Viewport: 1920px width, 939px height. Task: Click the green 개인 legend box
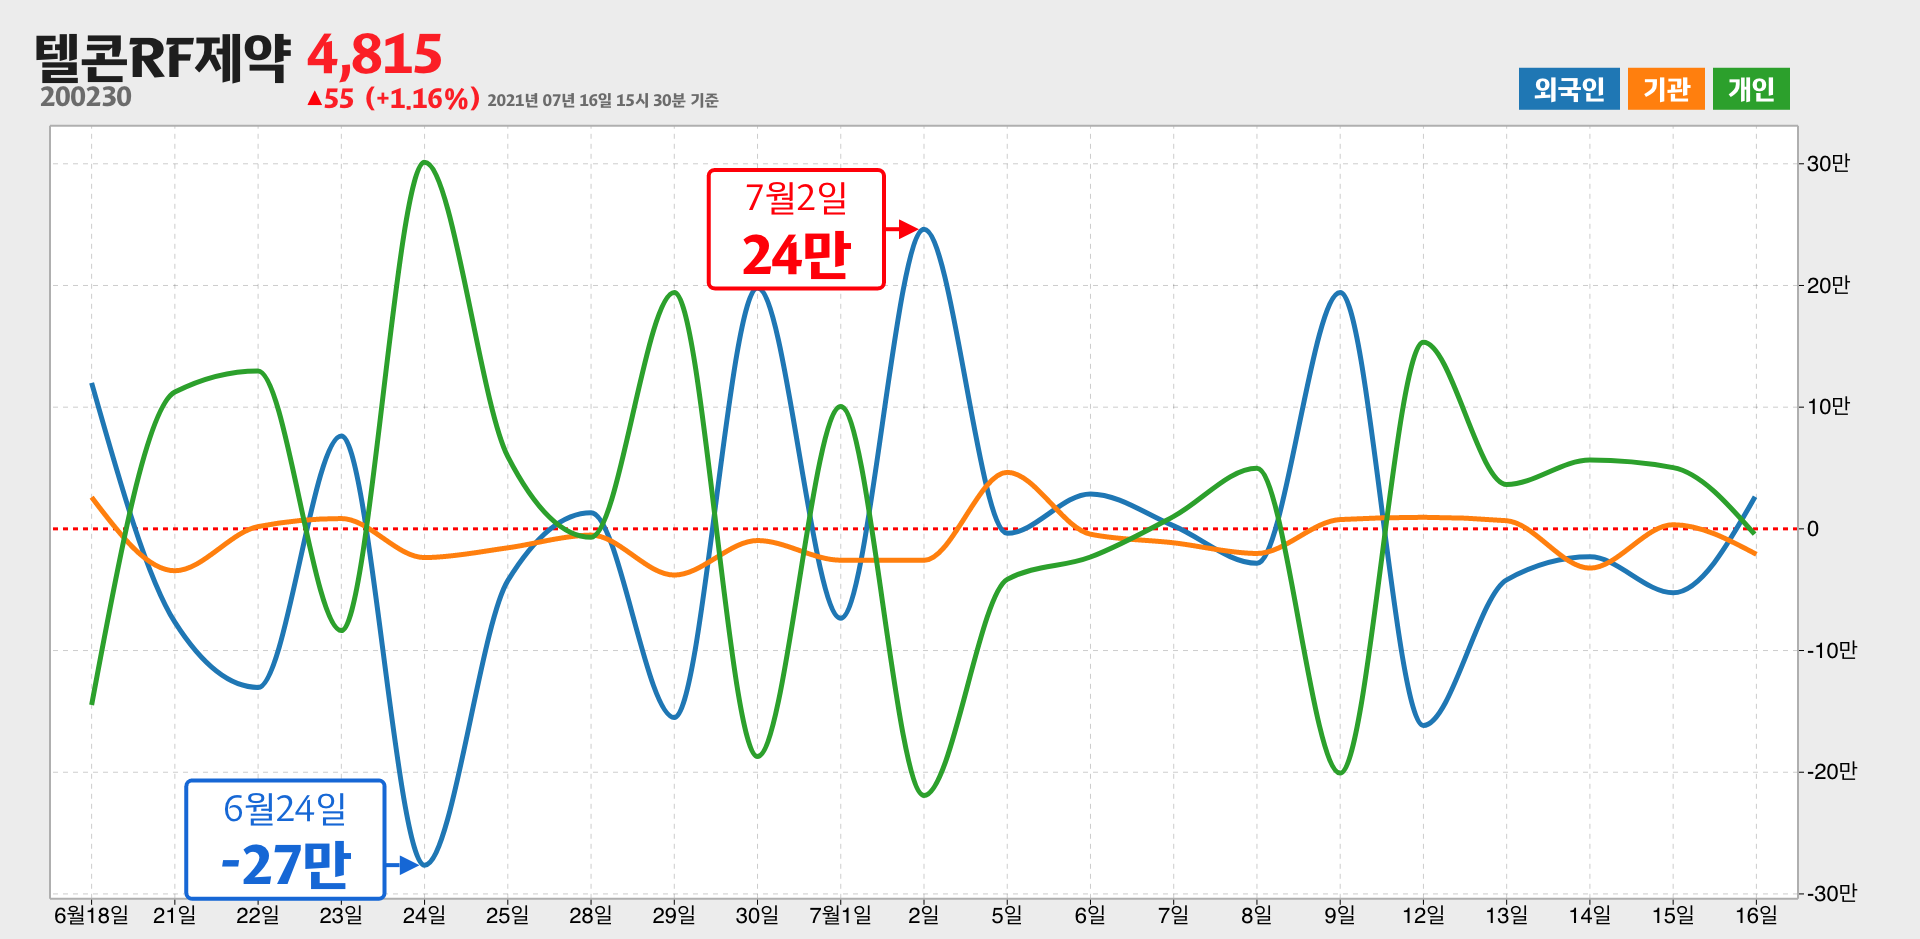1751,89
